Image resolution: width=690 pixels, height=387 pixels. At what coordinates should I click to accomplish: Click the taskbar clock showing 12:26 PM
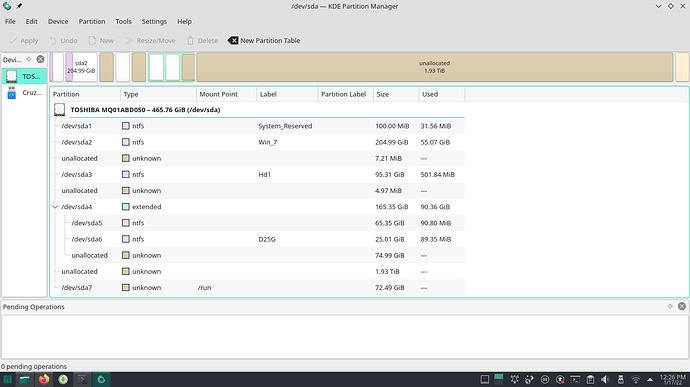click(672, 380)
